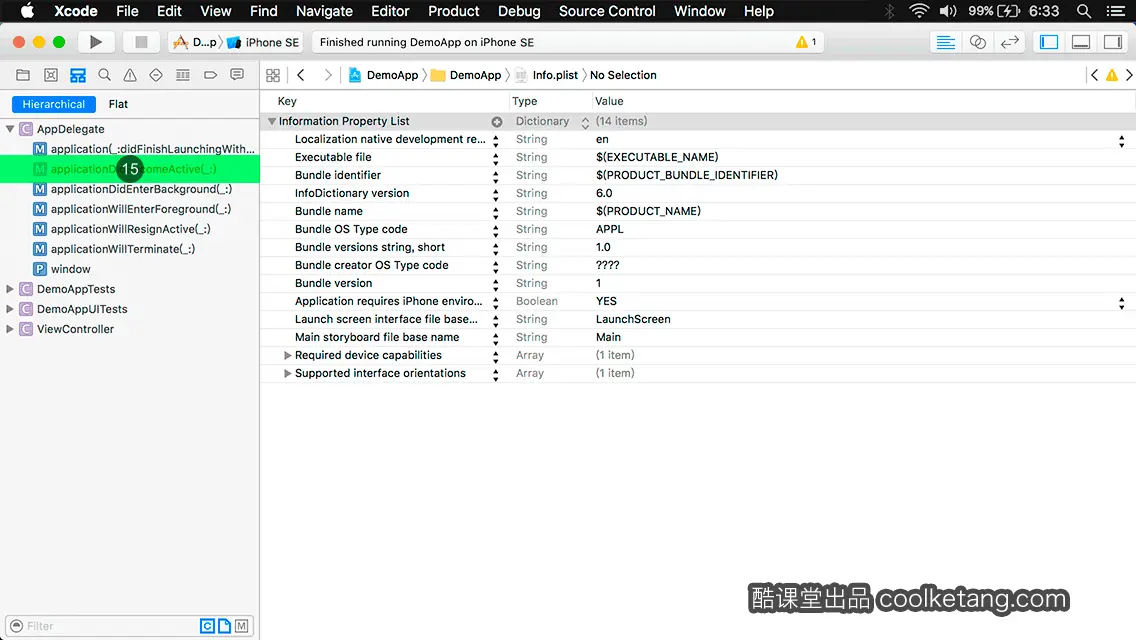Image resolution: width=1136 pixels, height=640 pixels.
Task: Open the related items grid menu
Action: coord(273,75)
